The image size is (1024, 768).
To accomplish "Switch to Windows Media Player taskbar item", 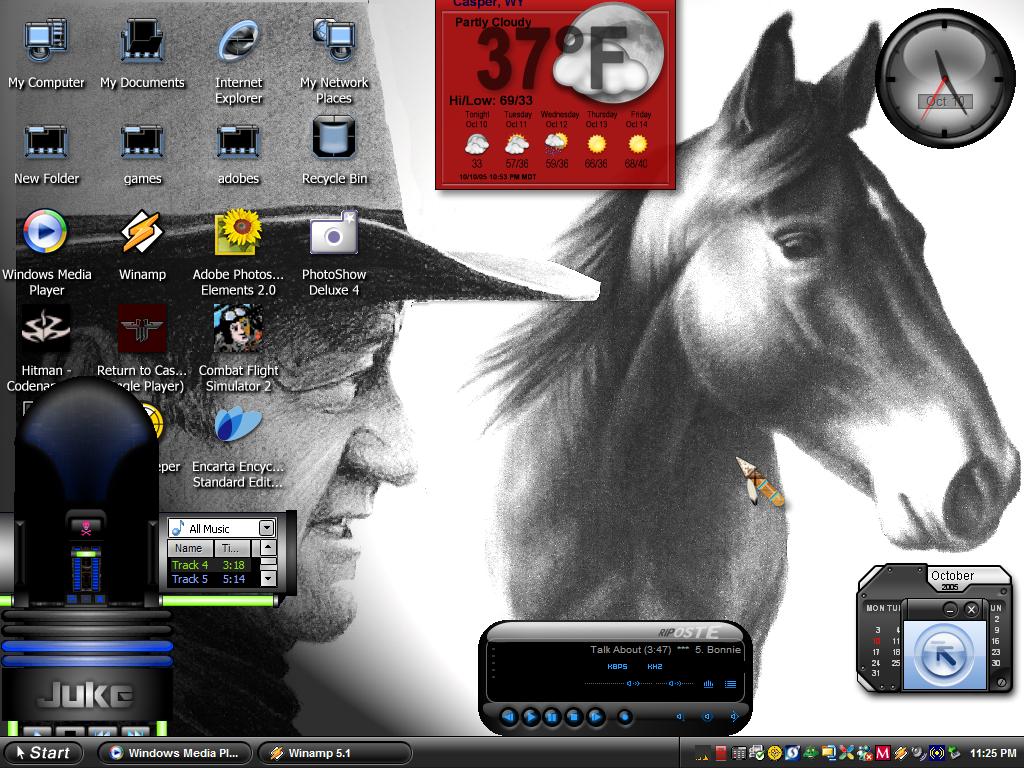I will click(x=174, y=753).
